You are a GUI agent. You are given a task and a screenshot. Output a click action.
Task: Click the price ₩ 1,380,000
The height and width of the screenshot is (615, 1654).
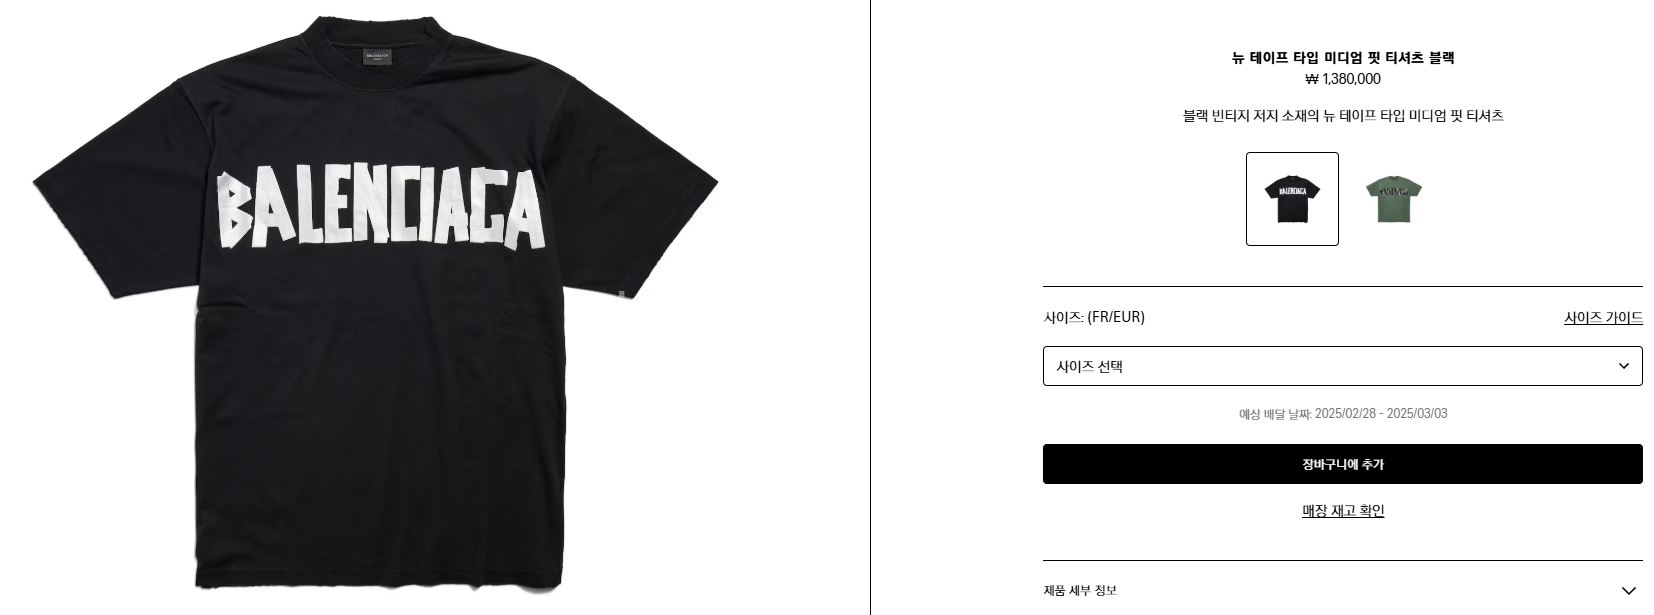1343,79
